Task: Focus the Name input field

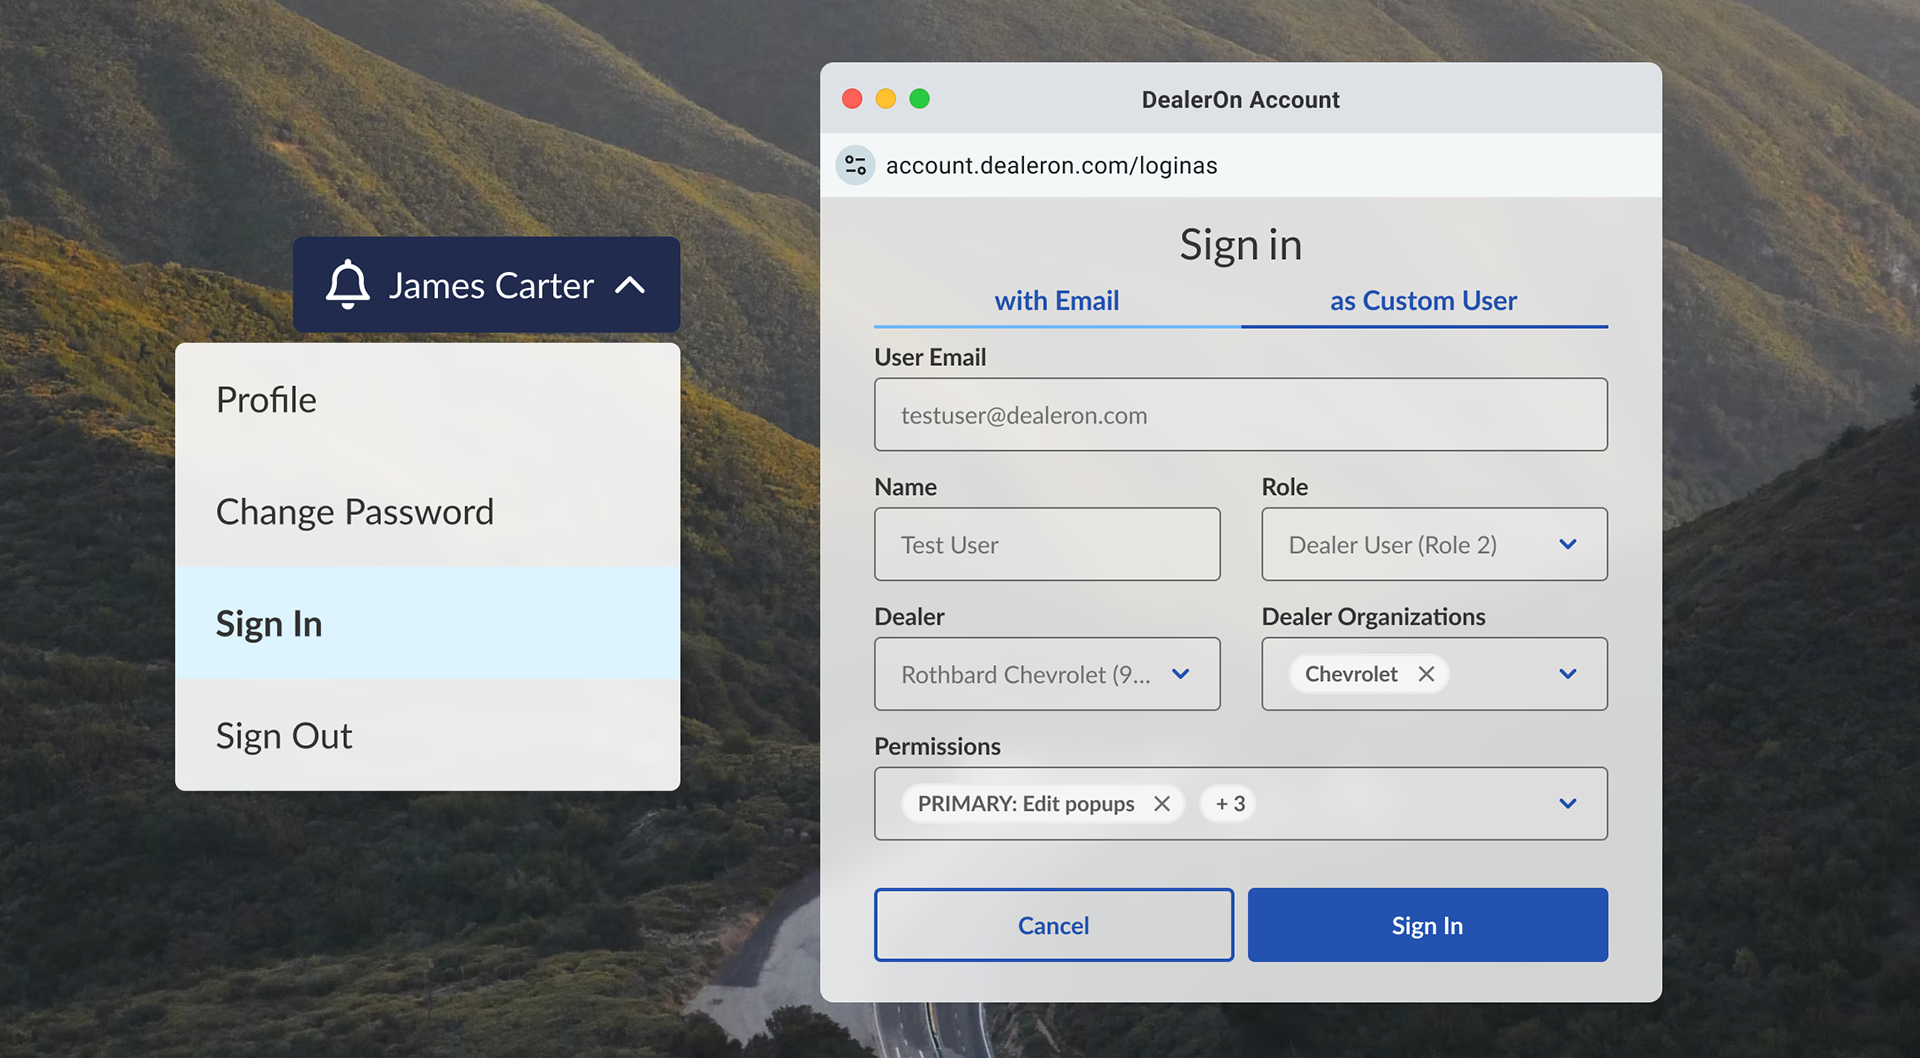Action: [1047, 544]
